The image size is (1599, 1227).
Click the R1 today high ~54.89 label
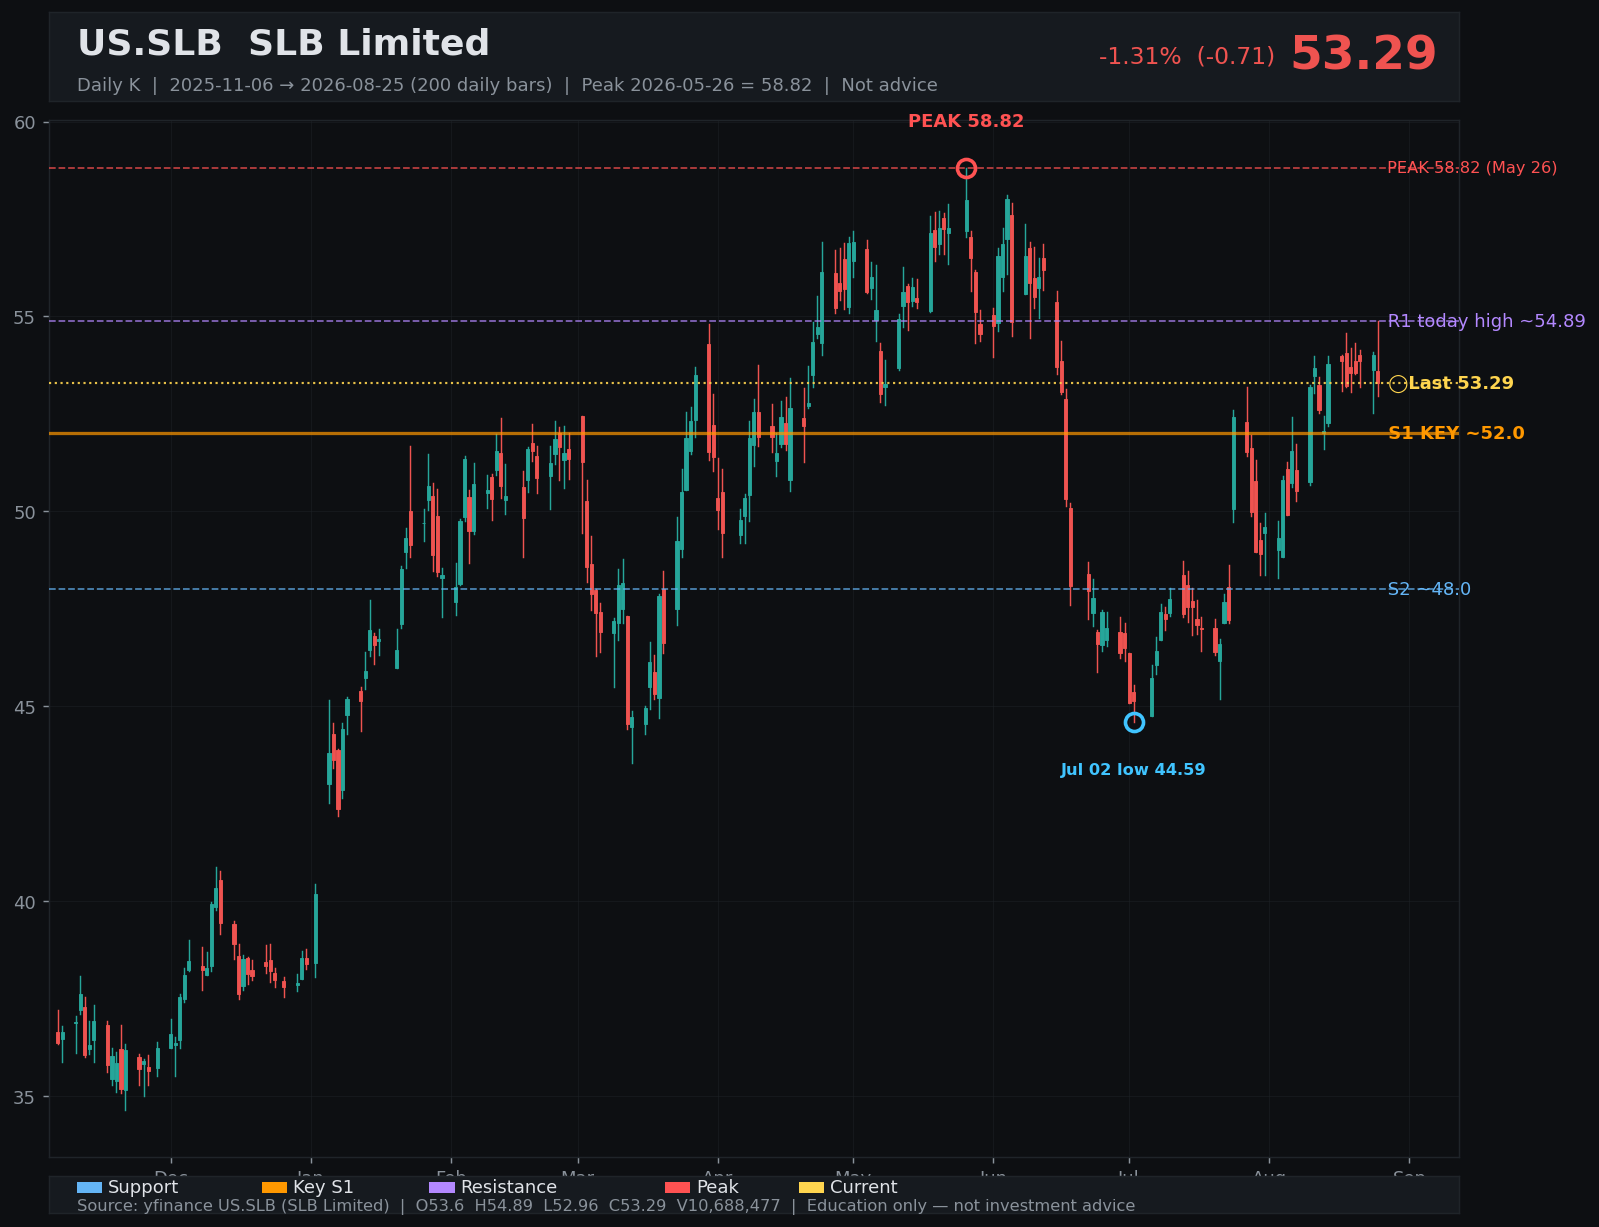pos(1486,321)
